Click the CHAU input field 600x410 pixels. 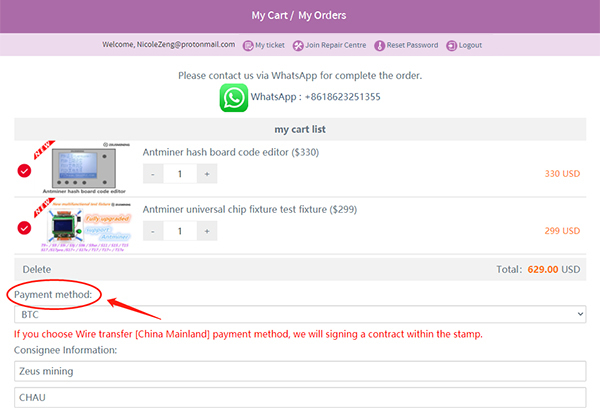(x=299, y=398)
